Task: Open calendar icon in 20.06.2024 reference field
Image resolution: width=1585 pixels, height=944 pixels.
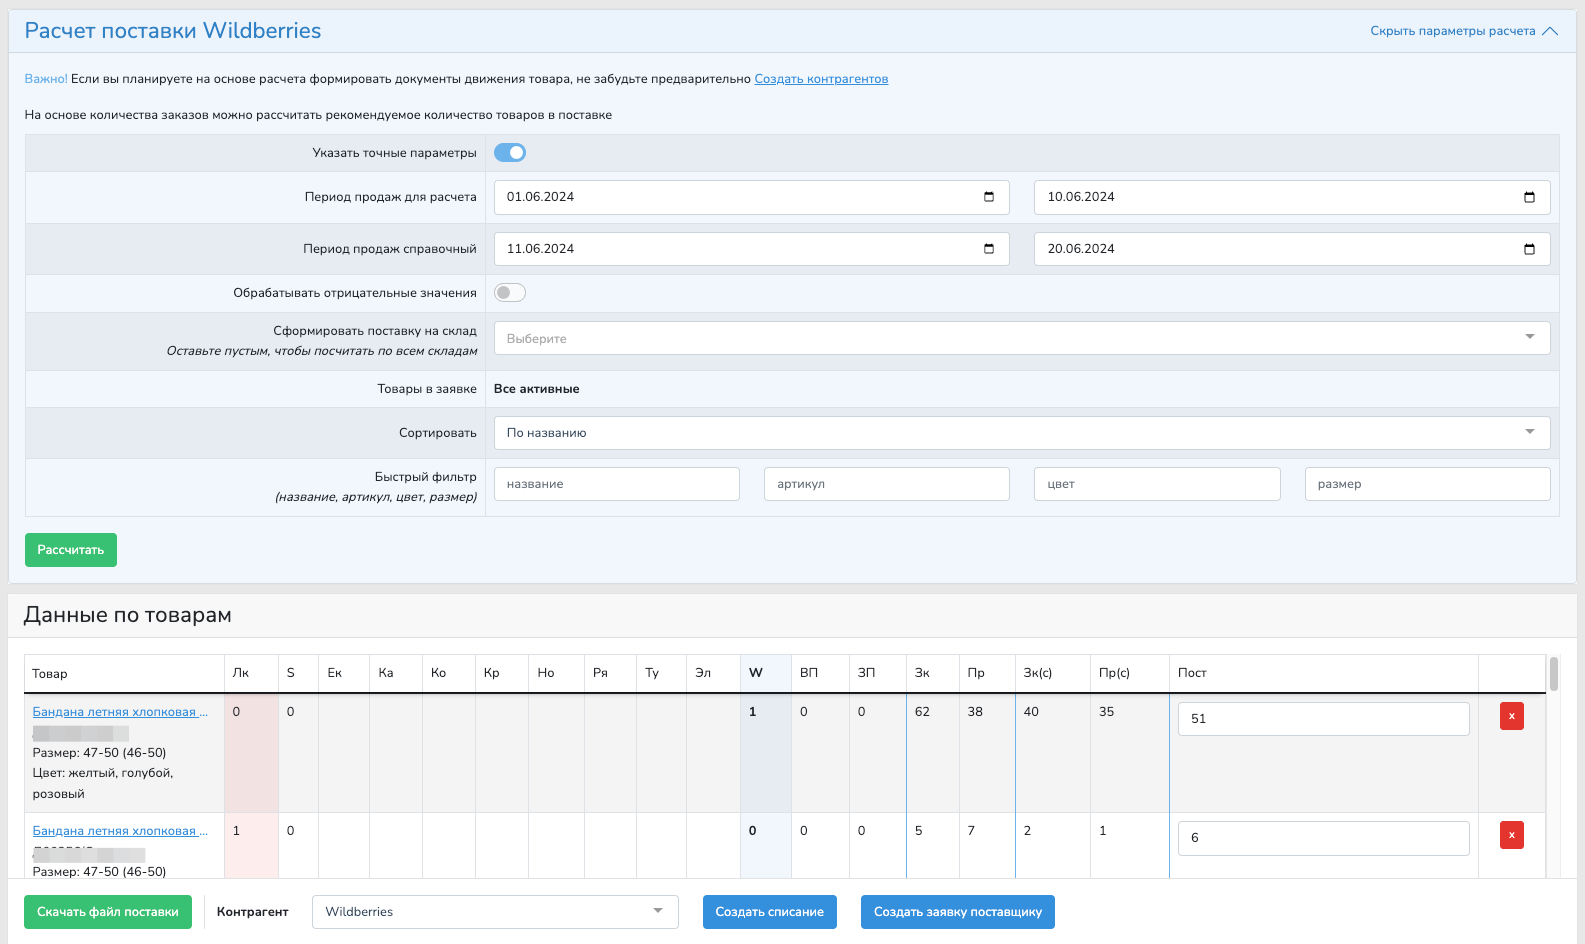Action: tap(1529, 249)
